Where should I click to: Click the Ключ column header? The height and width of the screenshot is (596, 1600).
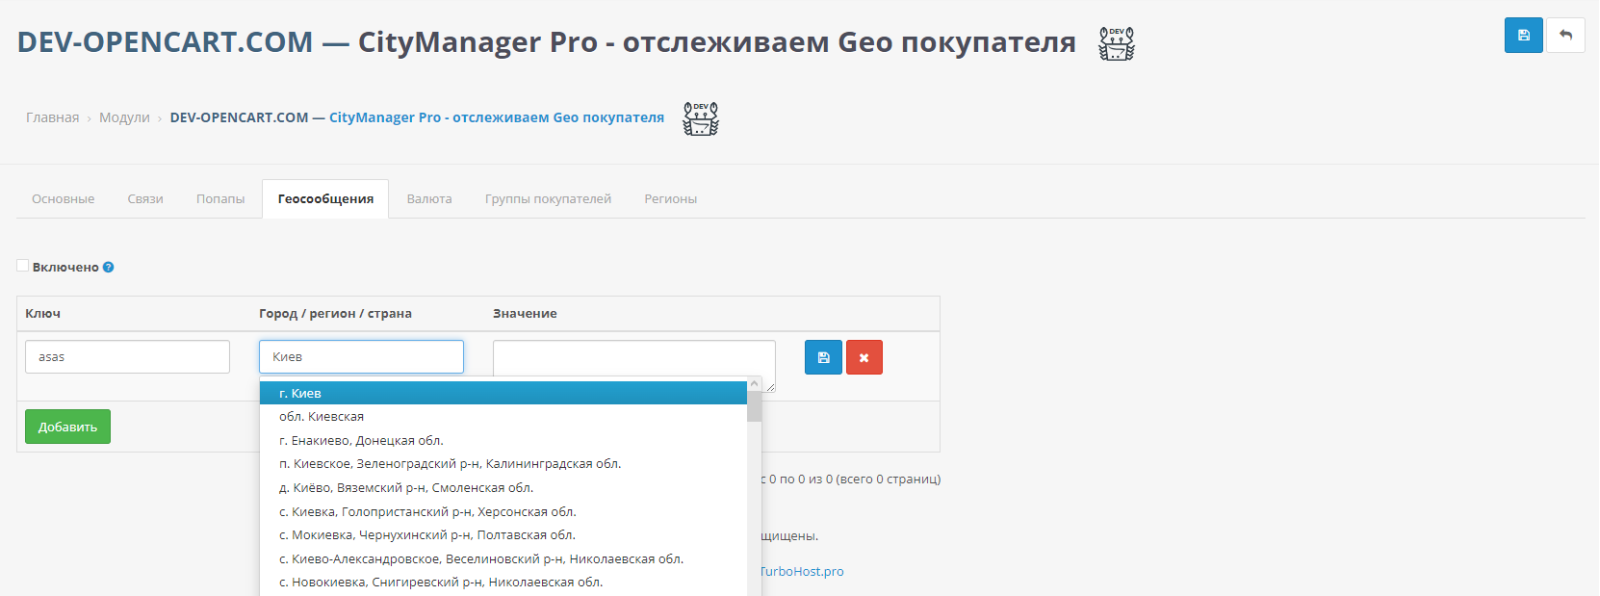click(43, 314)
